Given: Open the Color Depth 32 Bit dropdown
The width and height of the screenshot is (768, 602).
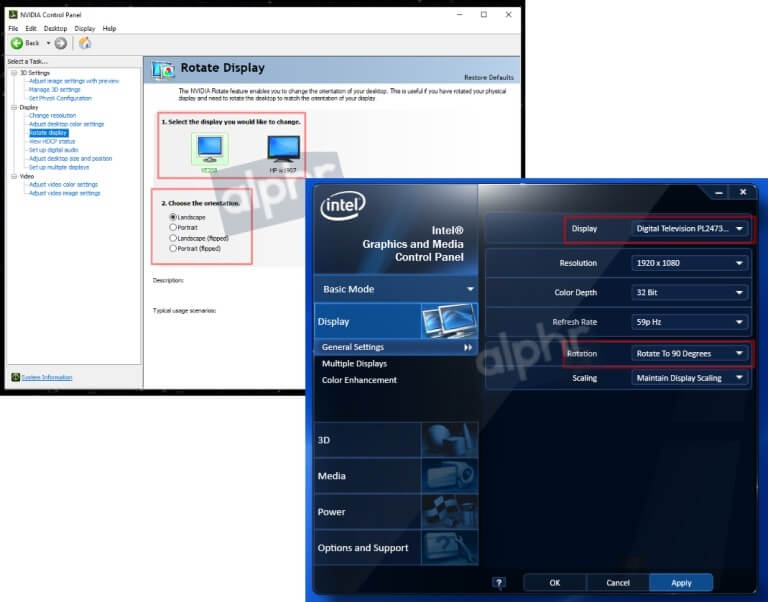Looking at the screenshot, I should 690,292.
